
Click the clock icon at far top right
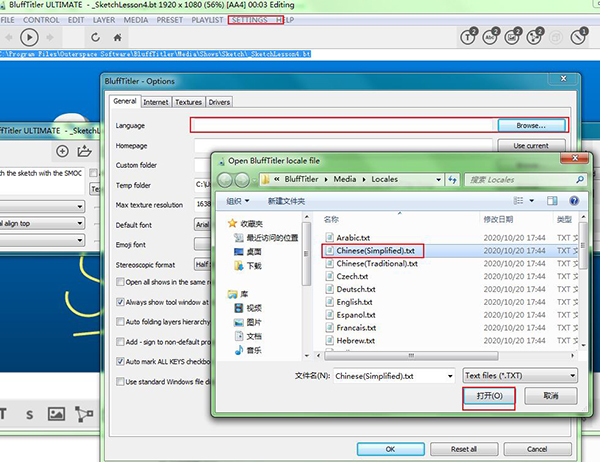(x=579, y=37)
